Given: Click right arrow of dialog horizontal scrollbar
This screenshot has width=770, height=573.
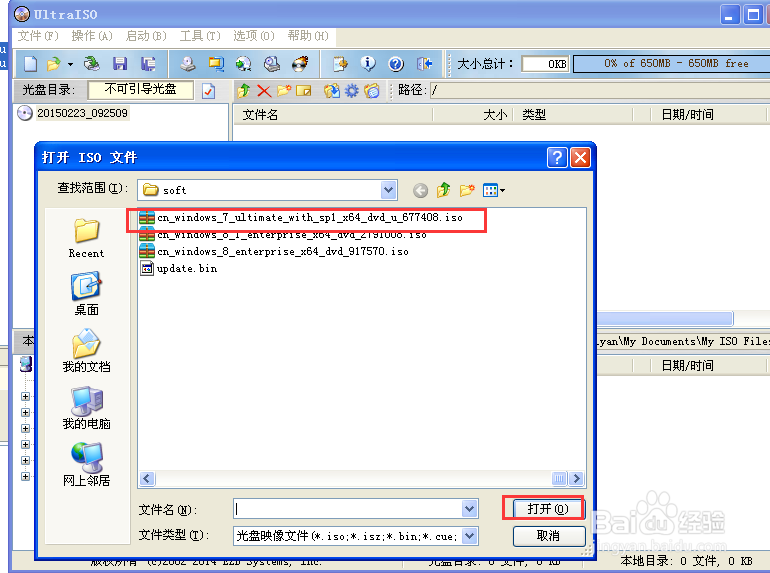Looking at the screenshot, I should 577,478.
